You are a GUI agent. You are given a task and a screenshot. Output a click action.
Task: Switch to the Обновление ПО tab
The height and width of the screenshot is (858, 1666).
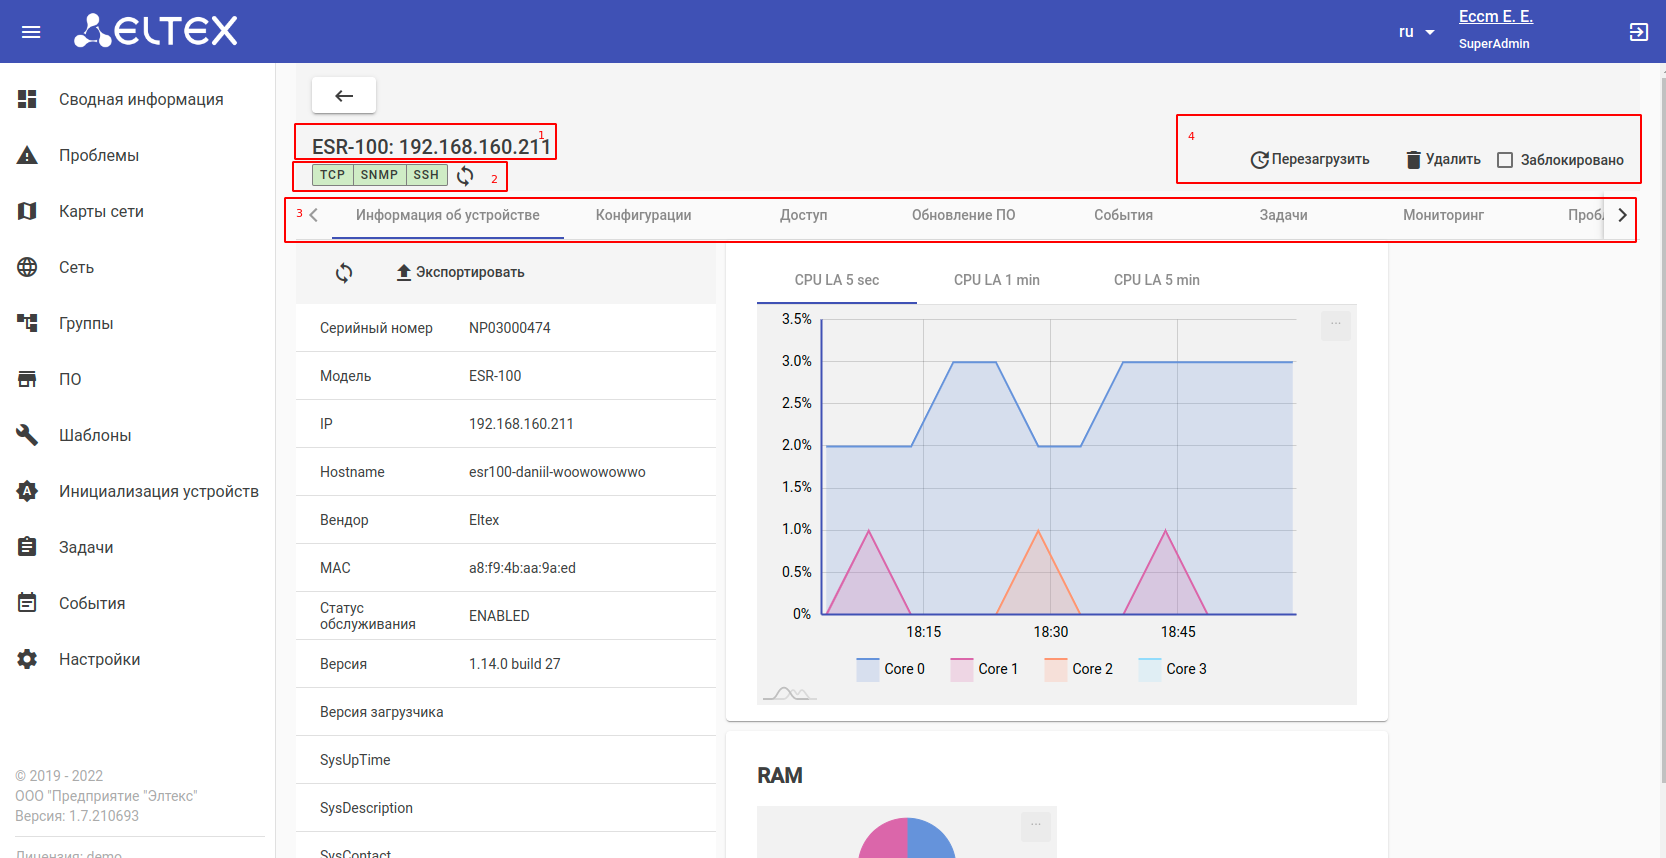point(964,215)
